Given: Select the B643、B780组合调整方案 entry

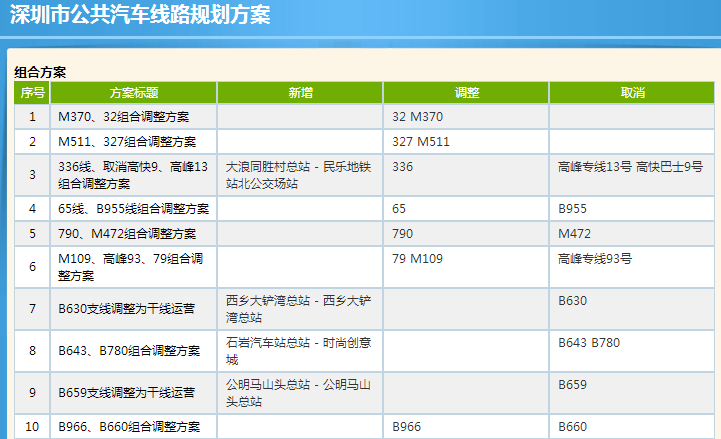Looking at the screenshot, I should pyautogui.click(x=129, y=351).
